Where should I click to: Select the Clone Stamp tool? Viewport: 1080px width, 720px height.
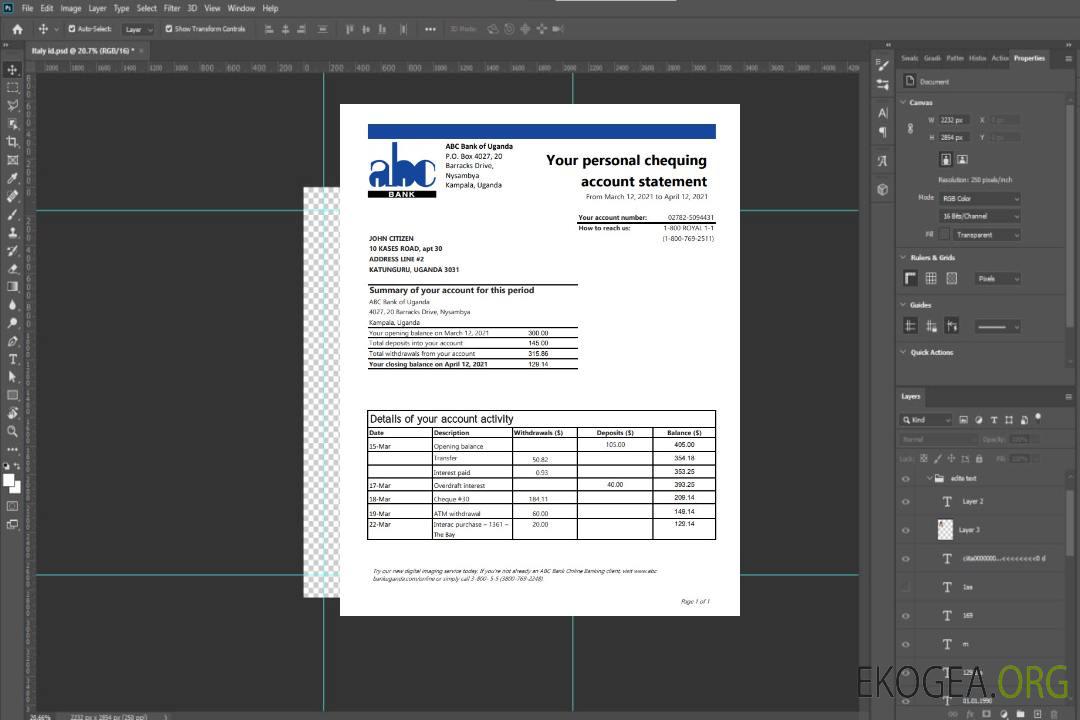pyautogui.click(x=12, y=232)
